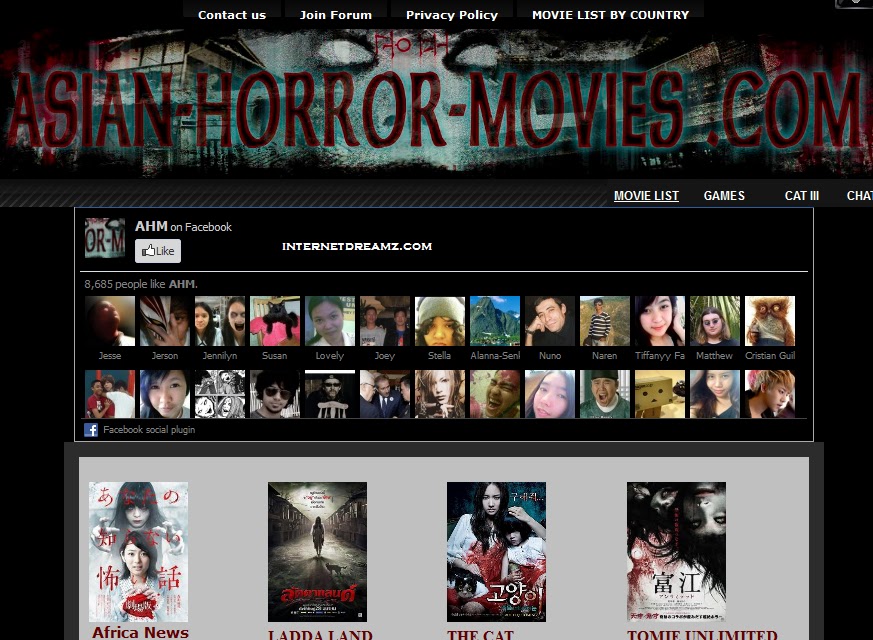Open Jerson's profile picture
Image resolution: width=873 pixels, height=640 pixels.
click(165, 321)
